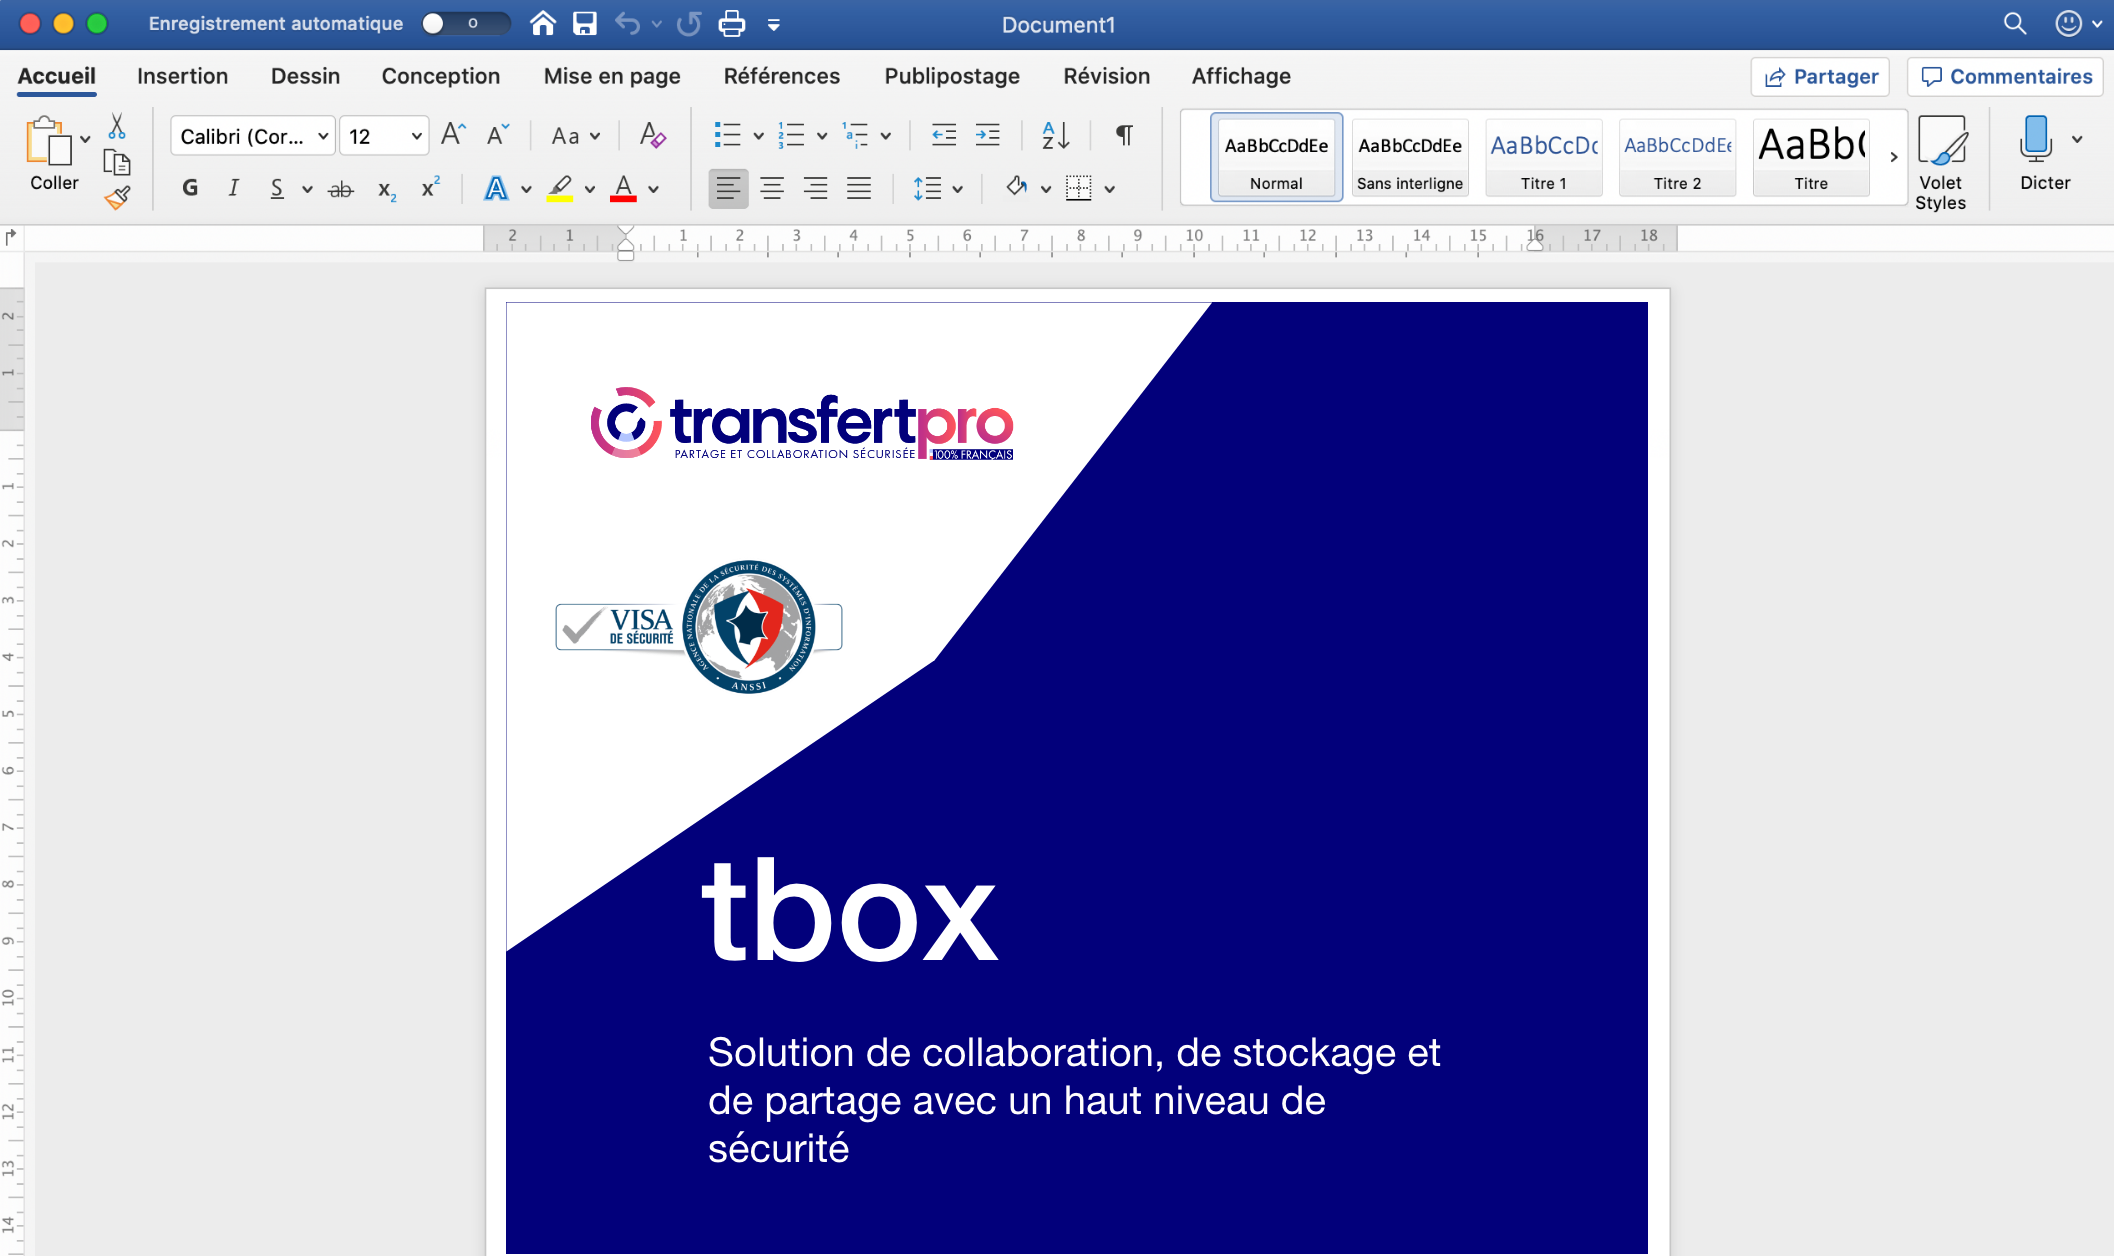Expand numbered list options arrow

[822, 136]
